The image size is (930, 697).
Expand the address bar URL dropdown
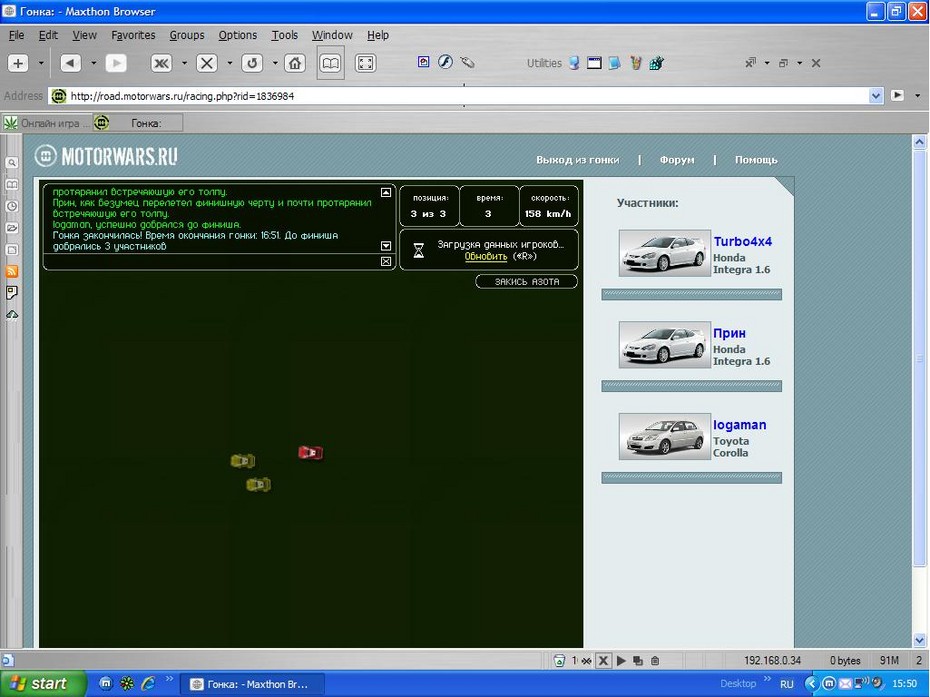pos(876,96)
